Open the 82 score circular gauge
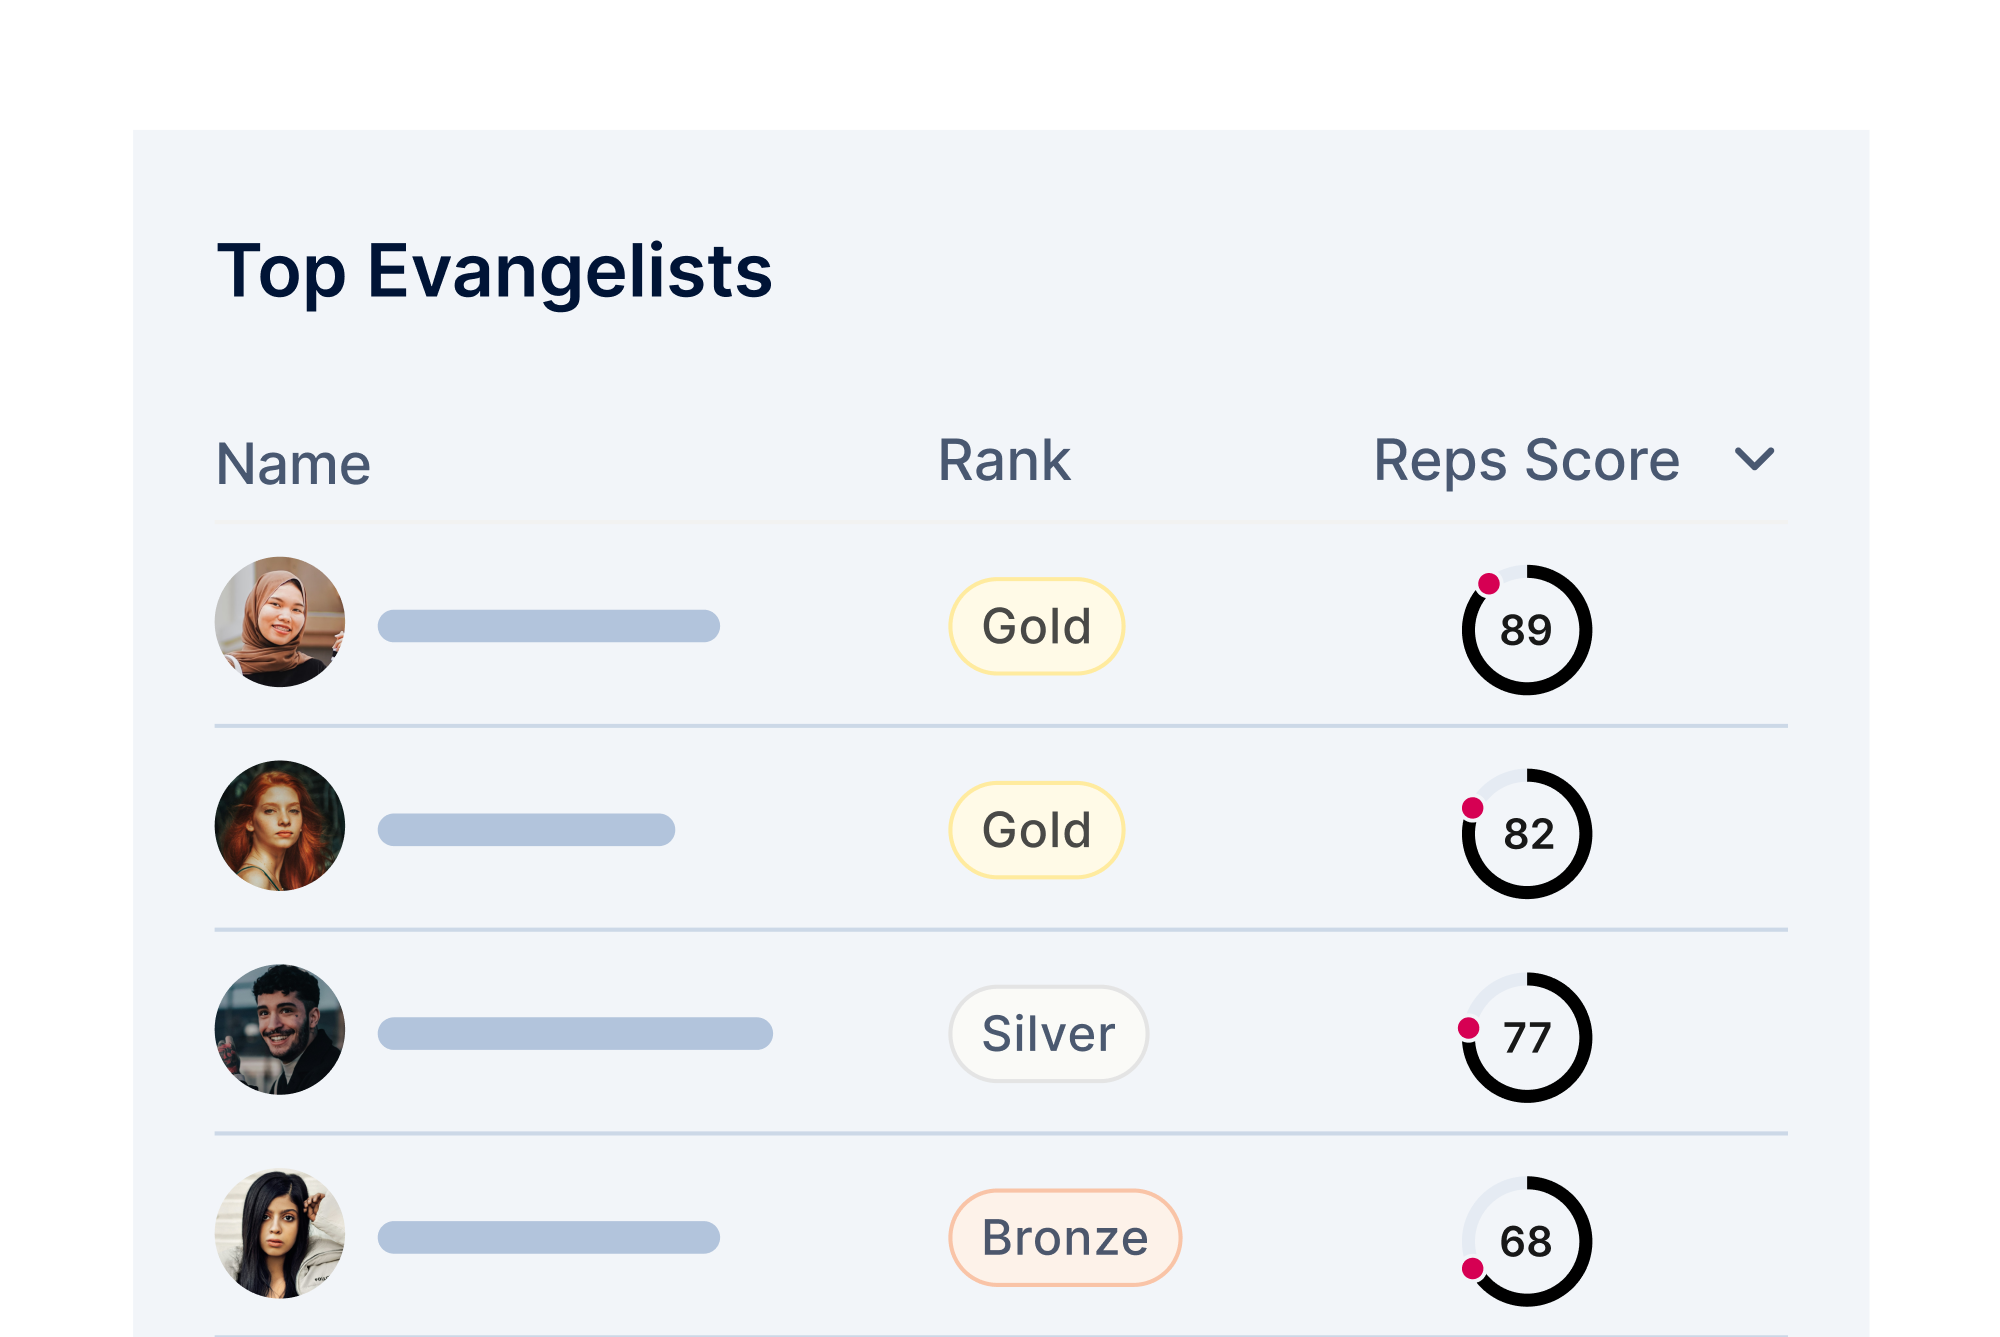 [x=1526, y=834]
